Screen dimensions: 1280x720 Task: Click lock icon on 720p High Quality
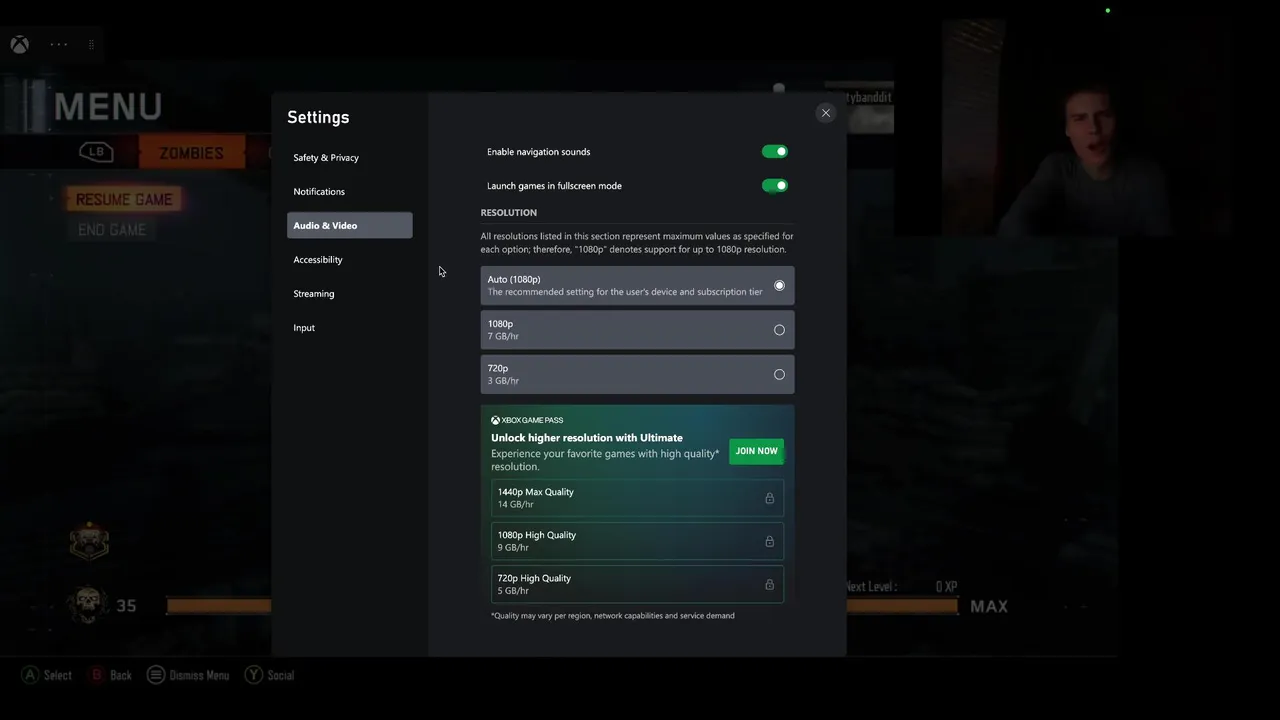click(769, 584)
